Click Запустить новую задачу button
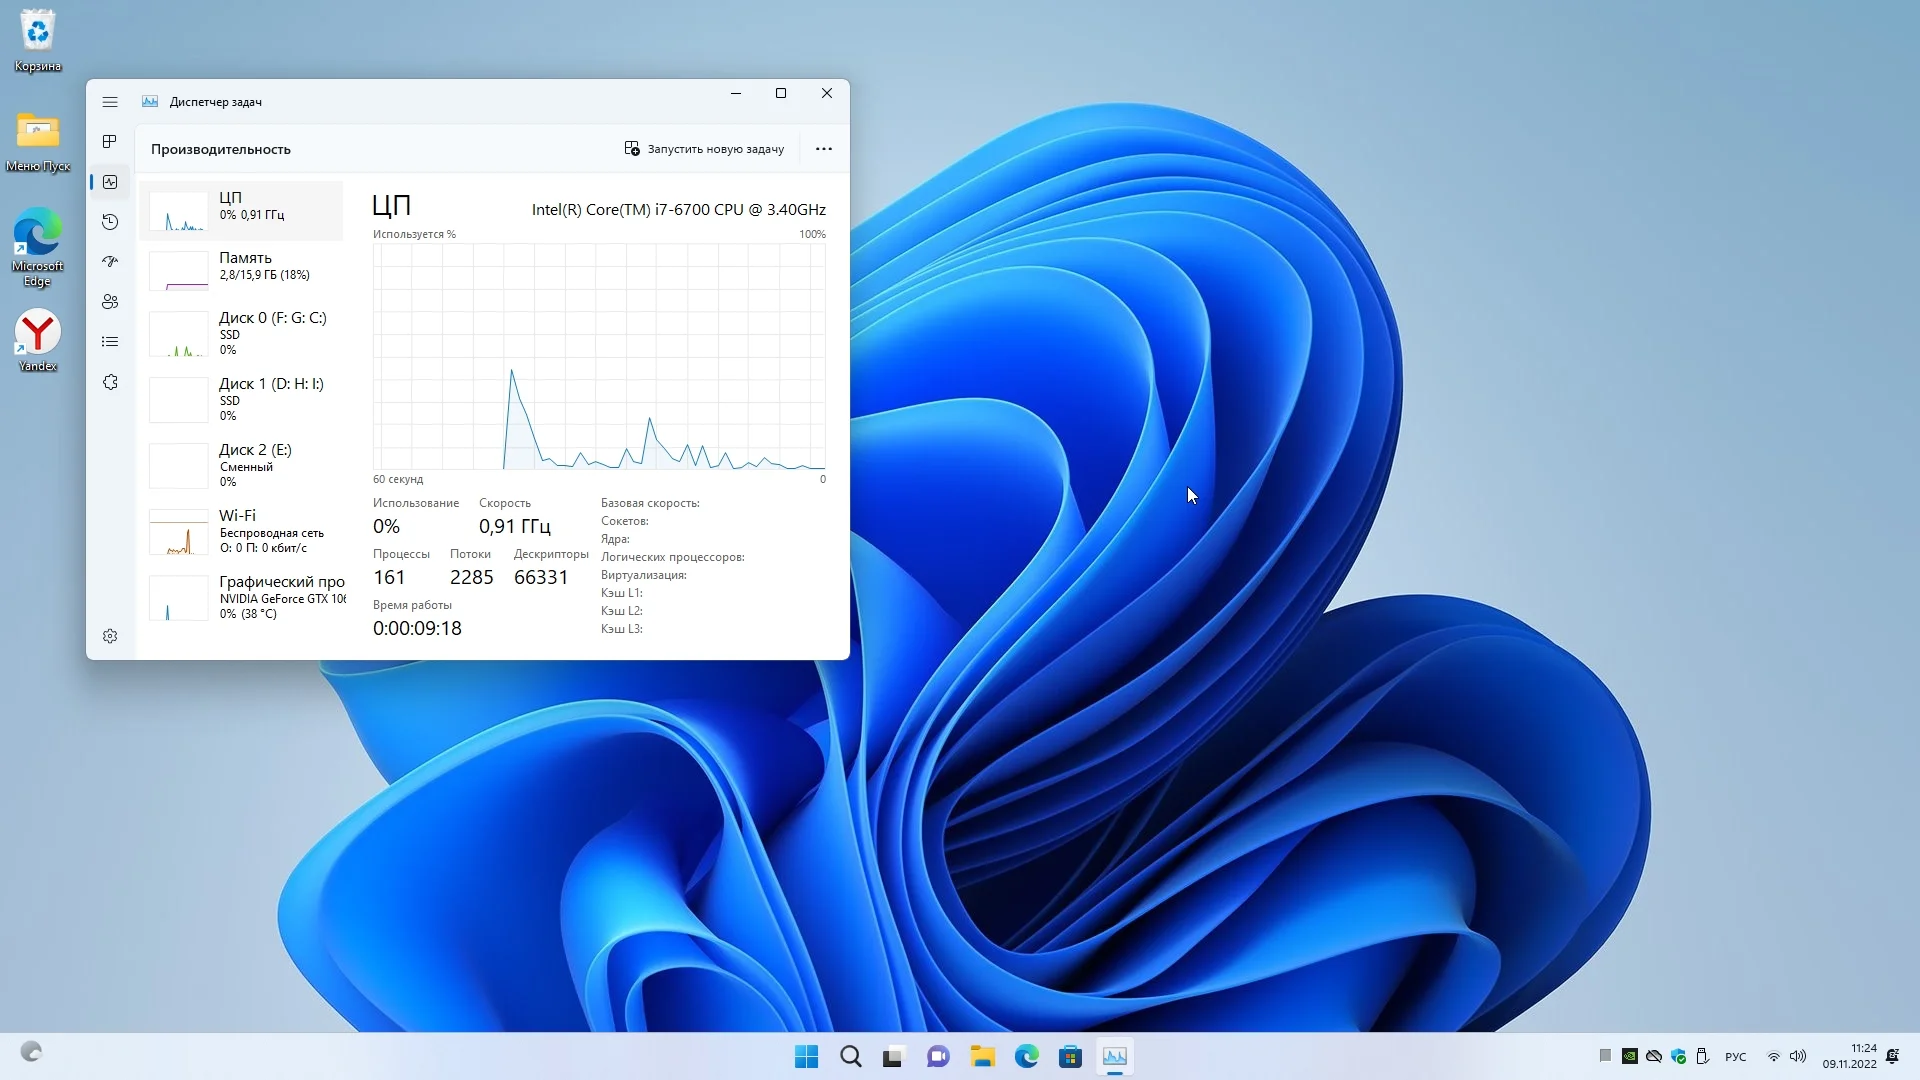This screenshot has width=1920, height=1080. click(704, 149)
